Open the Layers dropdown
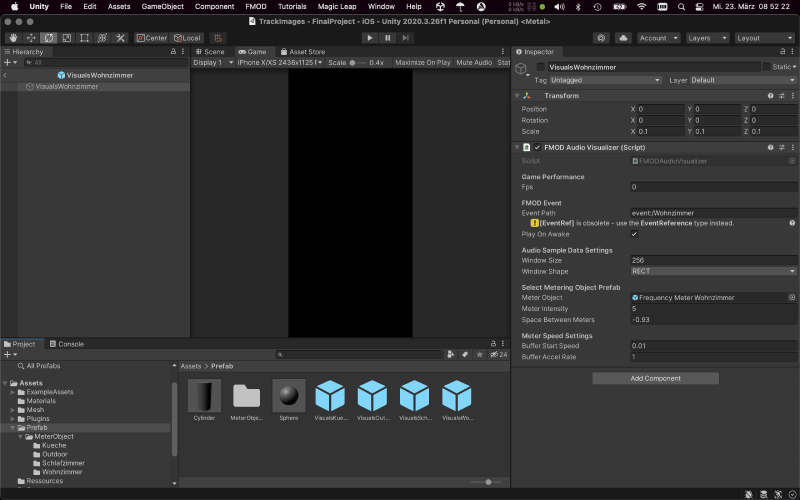This screenshot has width=800, height=500. 706,38
